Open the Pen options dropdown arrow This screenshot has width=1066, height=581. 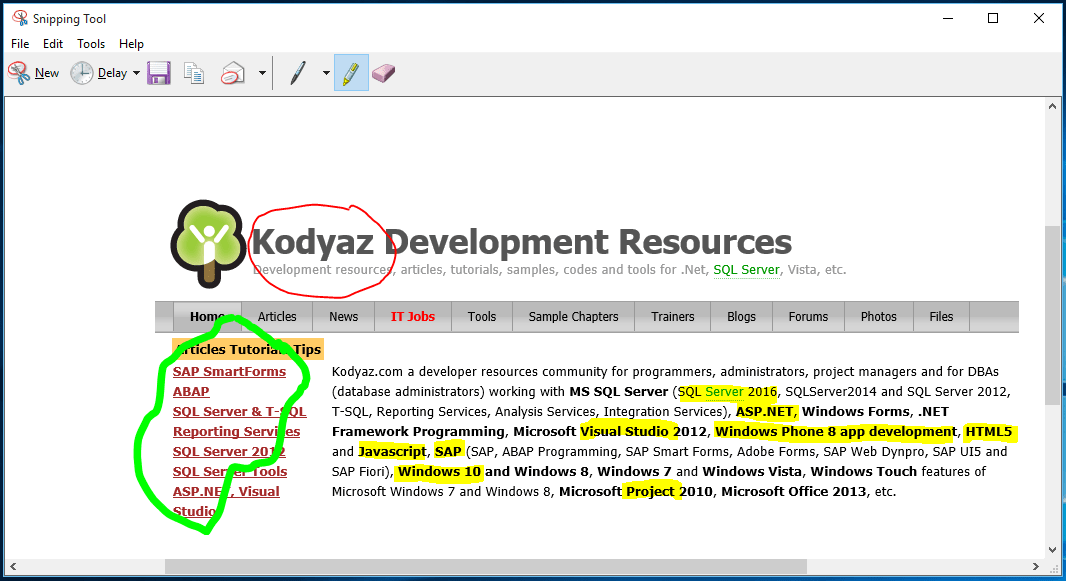click(326, 73)
